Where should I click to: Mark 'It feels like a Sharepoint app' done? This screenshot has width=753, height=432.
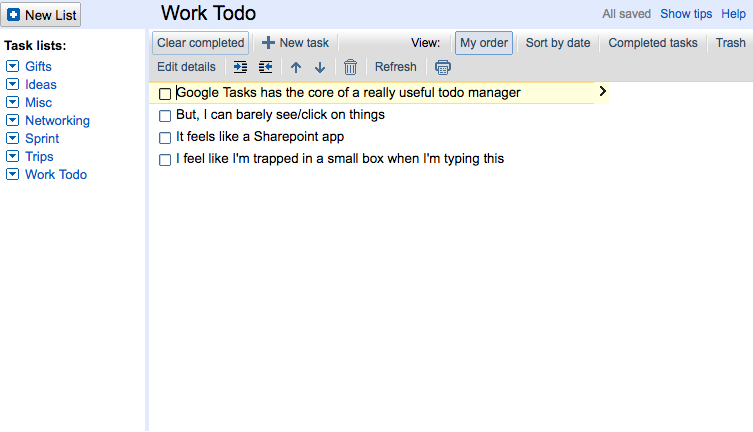[x=165, y=137]
